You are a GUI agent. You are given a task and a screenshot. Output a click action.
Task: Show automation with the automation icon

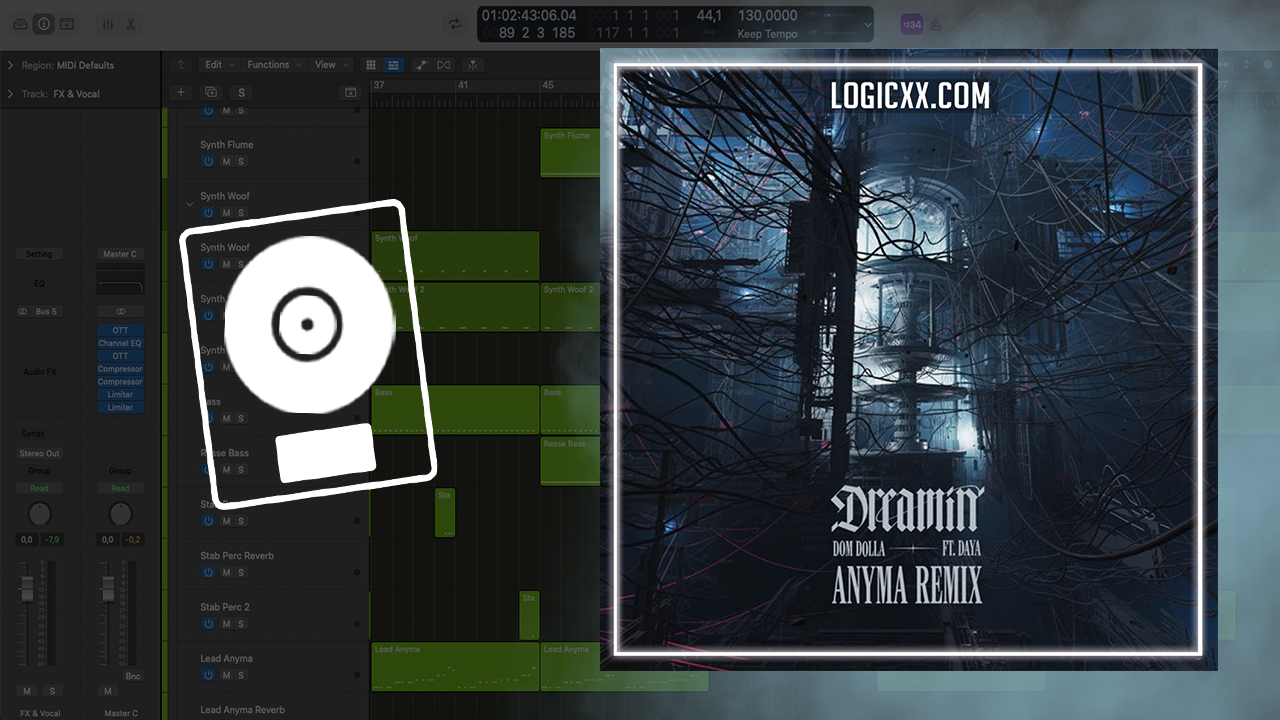421,65
